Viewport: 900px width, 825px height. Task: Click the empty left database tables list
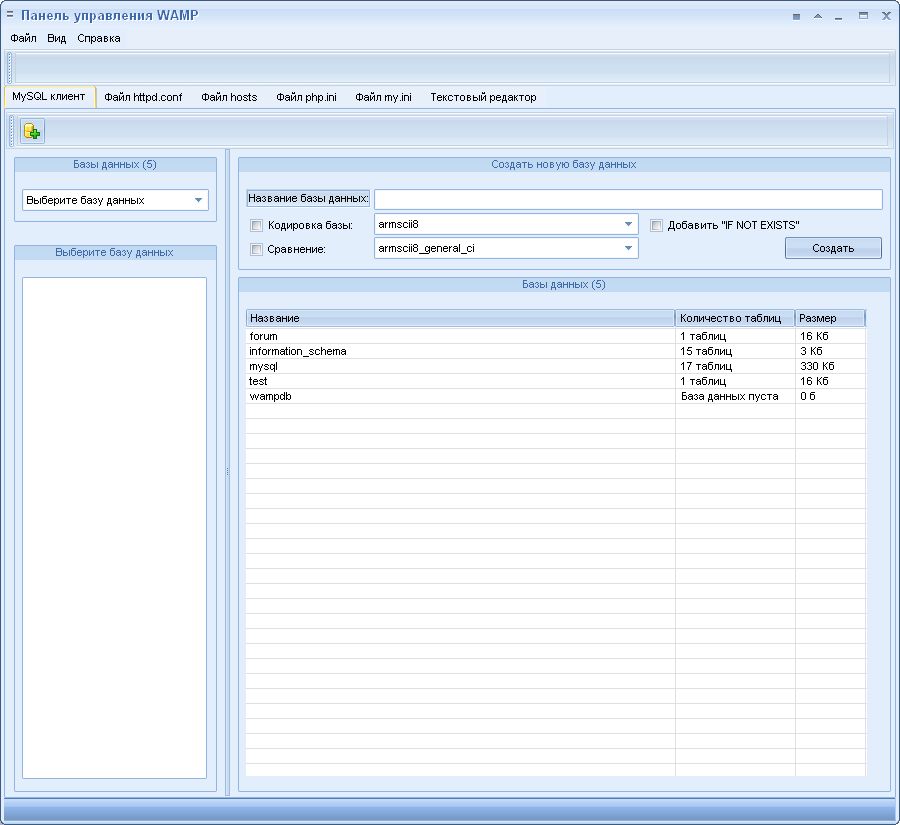[x=114, y=528]
